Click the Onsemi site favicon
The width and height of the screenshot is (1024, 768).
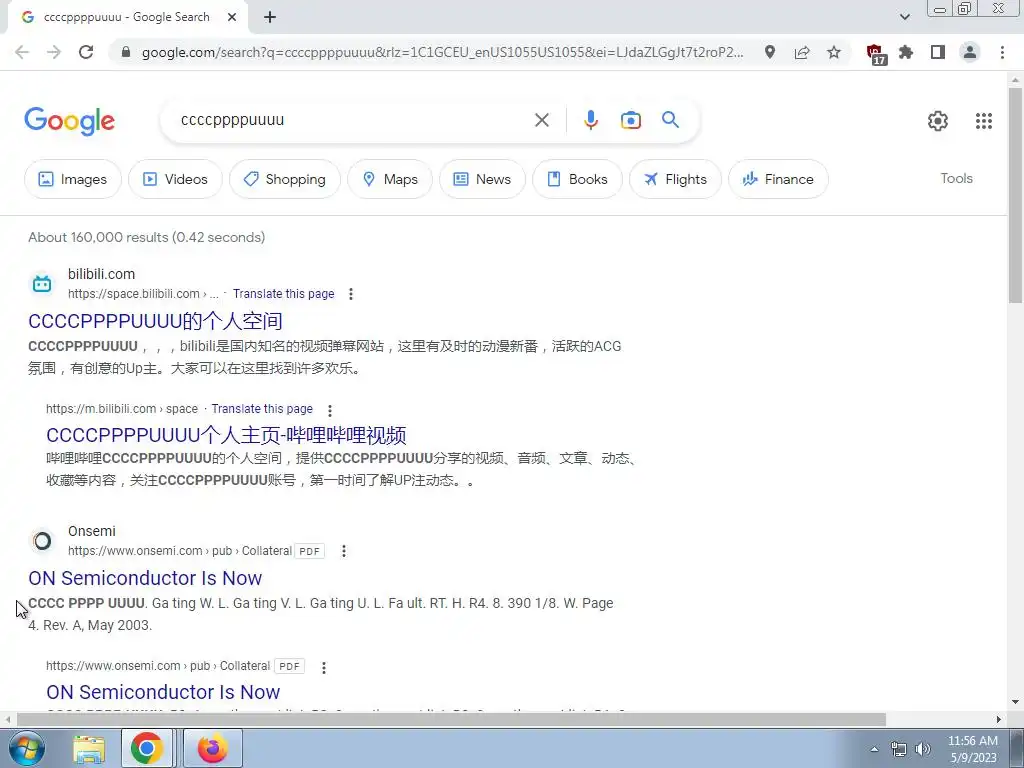[42, 541]
